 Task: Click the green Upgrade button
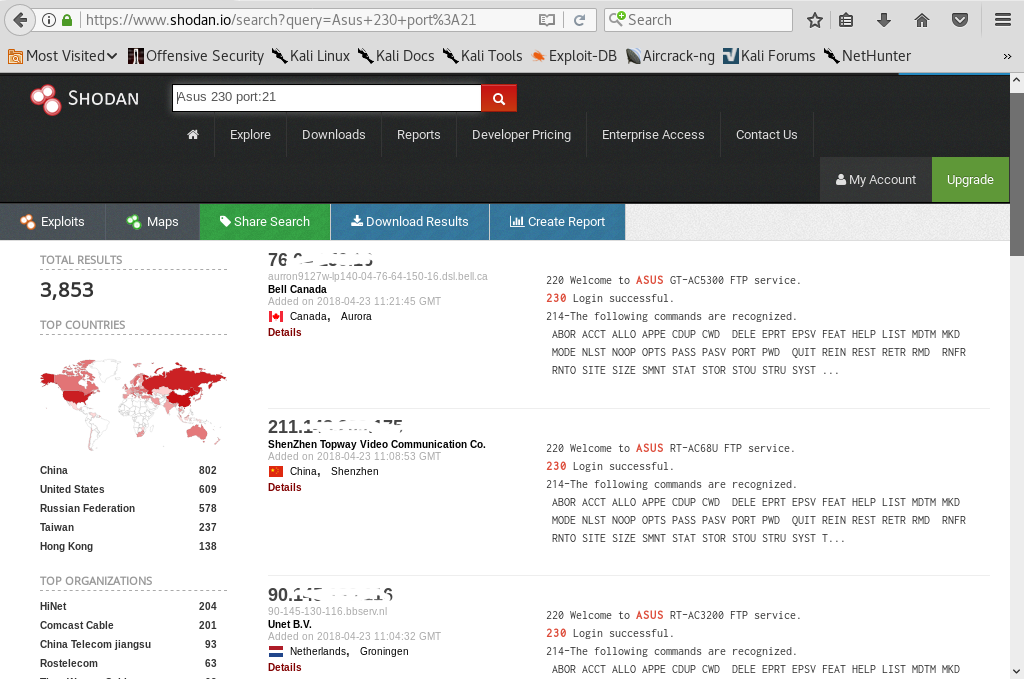(x=970, y=180)
